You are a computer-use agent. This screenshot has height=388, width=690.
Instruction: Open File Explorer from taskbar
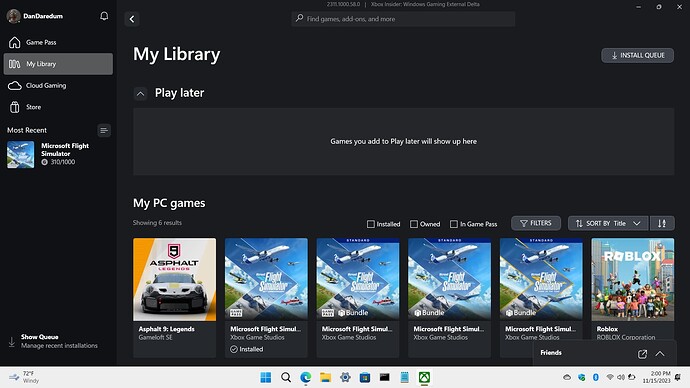click(x=325, y=377)
